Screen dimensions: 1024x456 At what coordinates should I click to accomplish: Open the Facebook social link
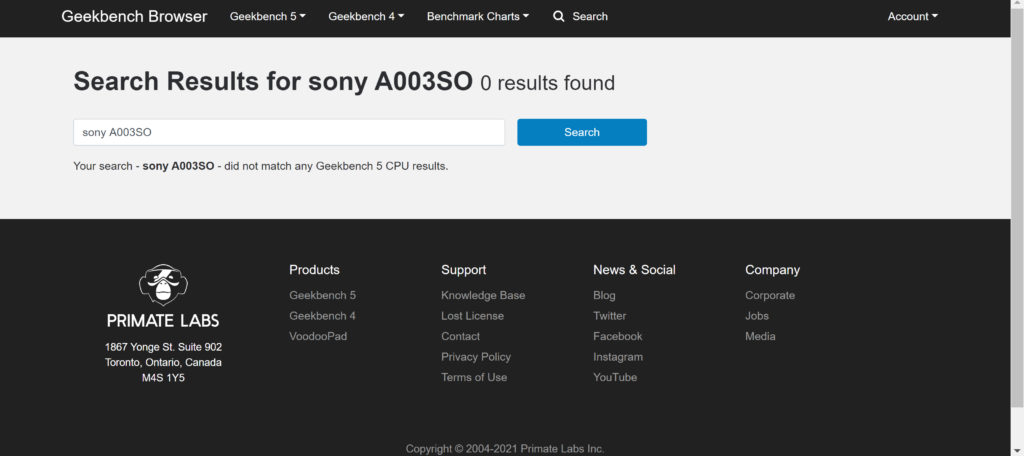click(x=618, y=336)
